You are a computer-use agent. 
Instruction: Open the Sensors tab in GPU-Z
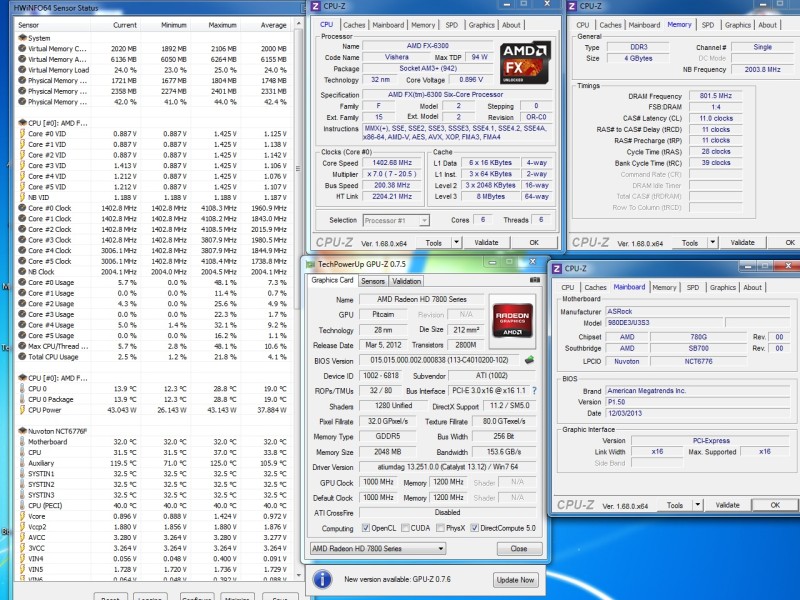pos(373,281)
